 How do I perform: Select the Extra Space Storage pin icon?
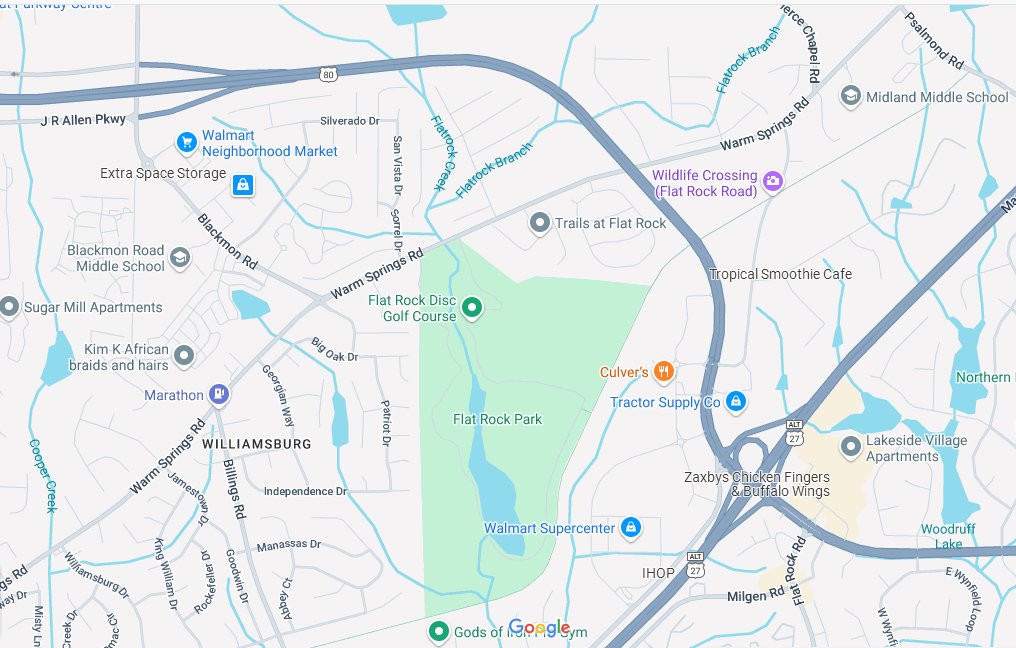243,185
